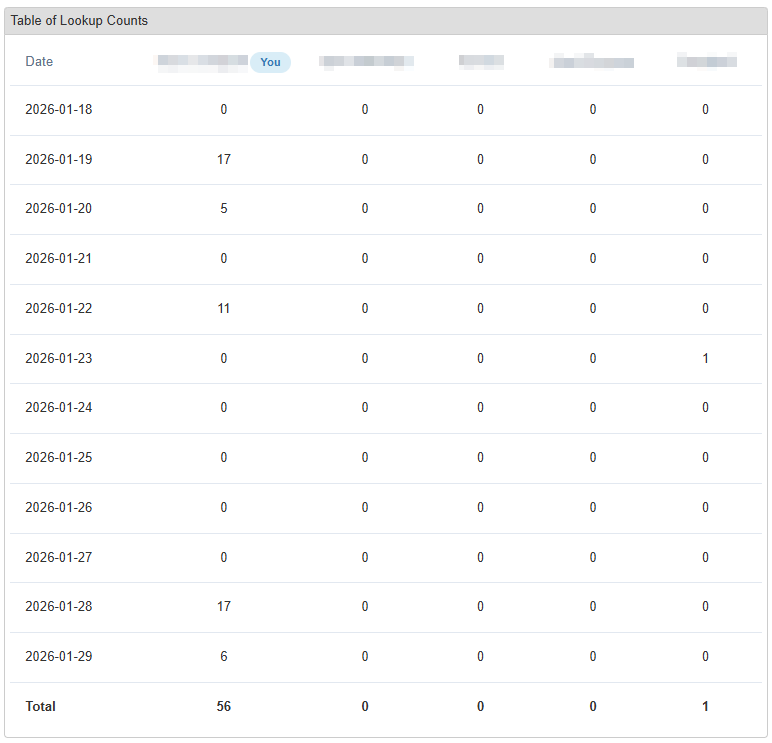Click the value 11 in 2026-01-22 row
Image resolution: width=772 pixels, height=743 pixels.
(224, 309)
